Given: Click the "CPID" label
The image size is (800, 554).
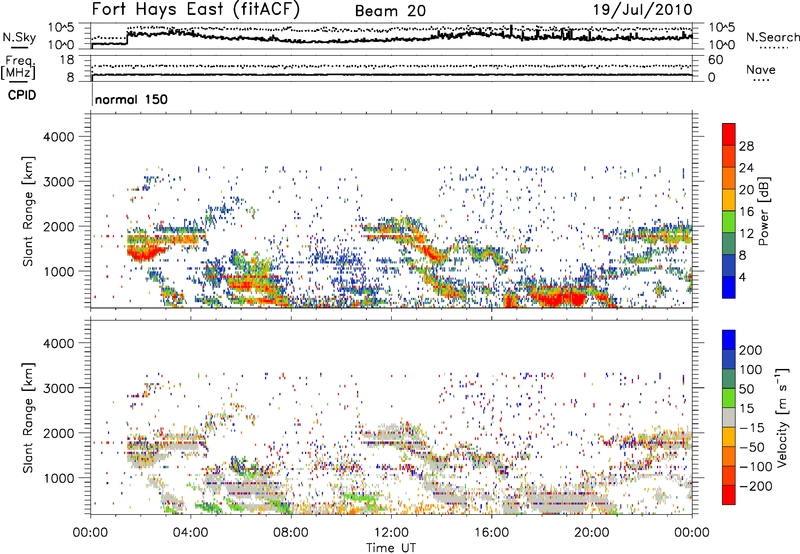Looking at the screenshot, I should 22,95.
